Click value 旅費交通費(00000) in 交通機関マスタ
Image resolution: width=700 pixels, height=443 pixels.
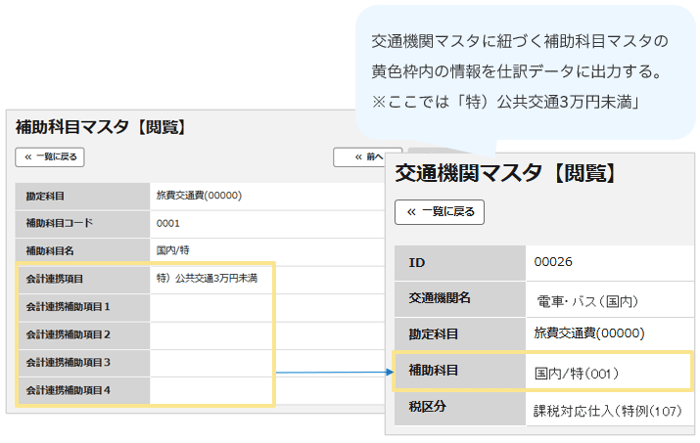[x=589, y=334]
